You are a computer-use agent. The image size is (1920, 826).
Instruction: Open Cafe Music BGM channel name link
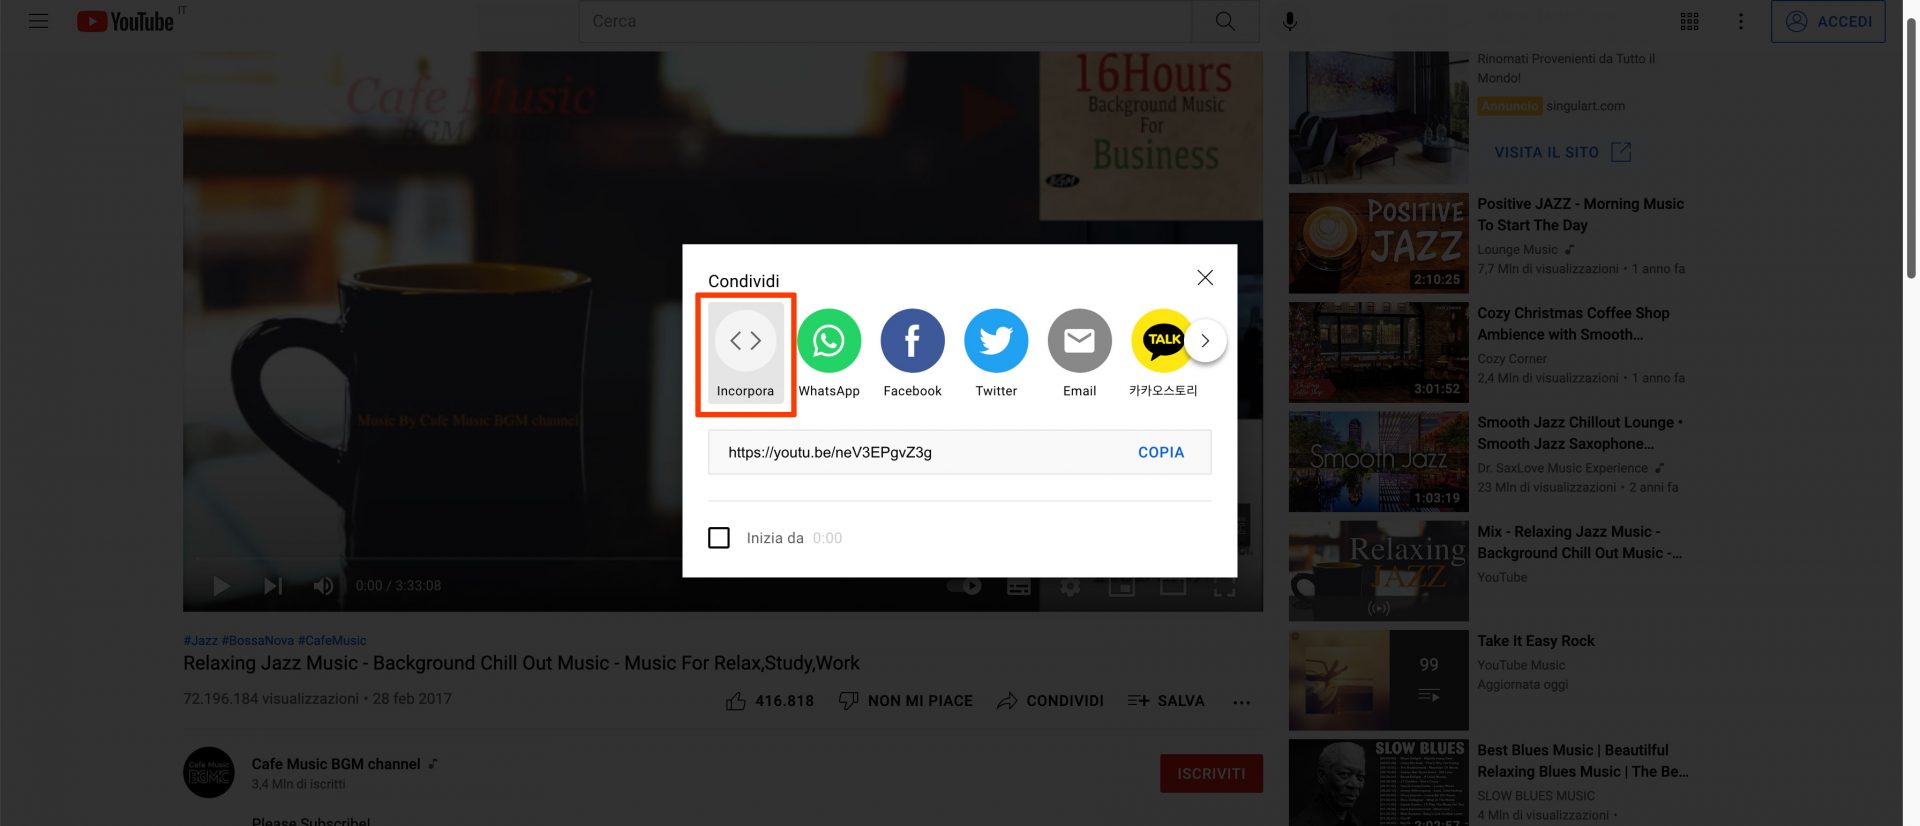[336, 764]
